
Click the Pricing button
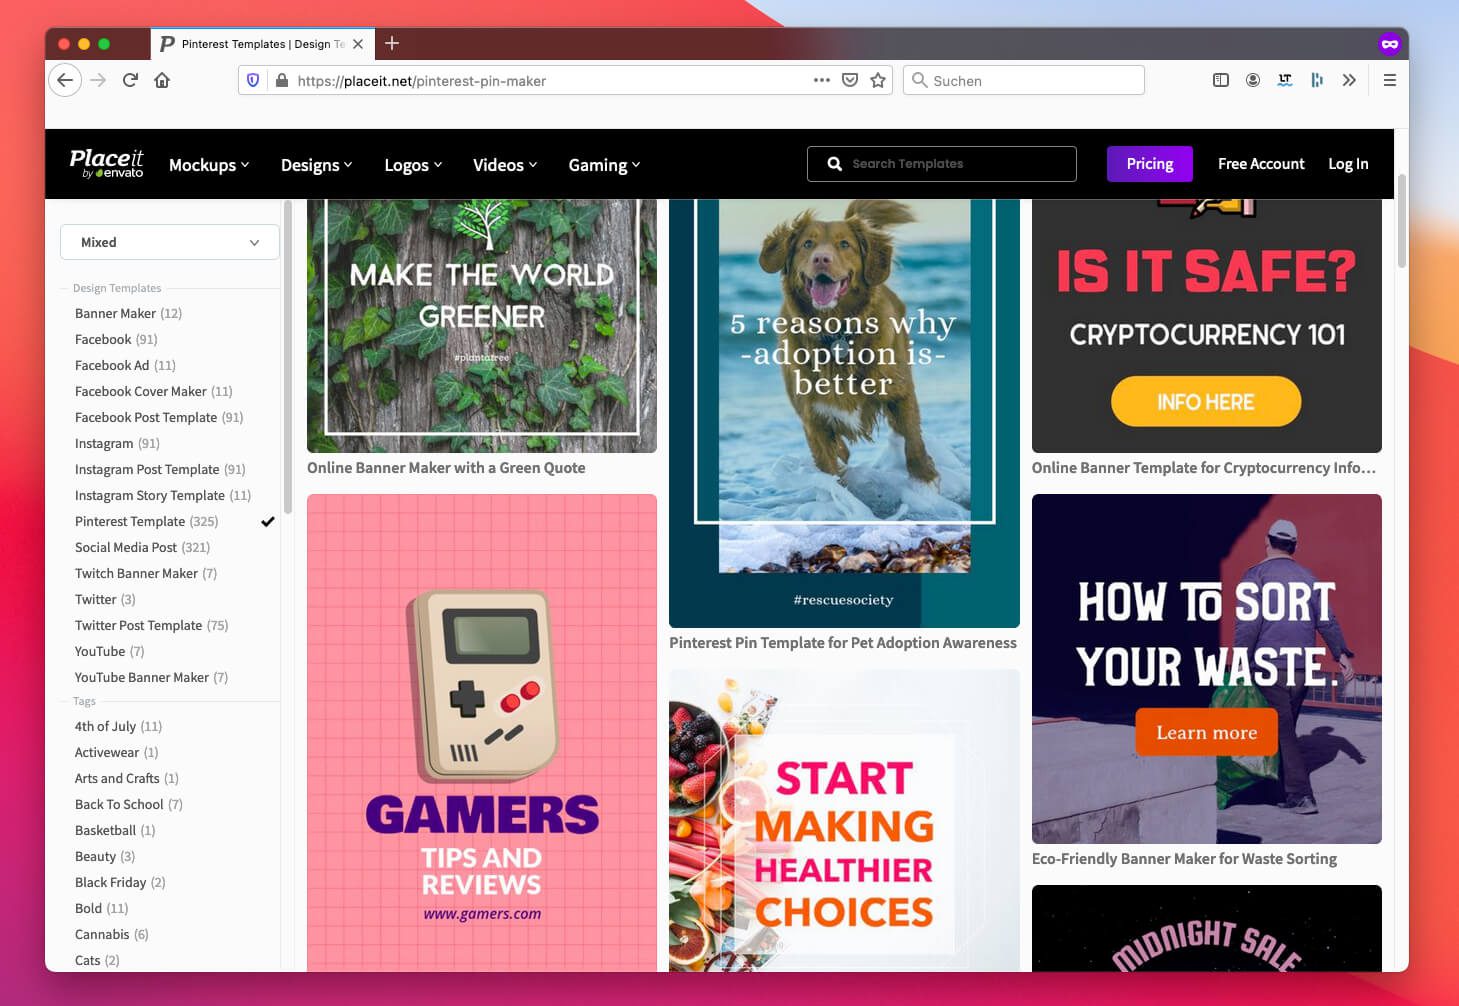pos(1150,164)
